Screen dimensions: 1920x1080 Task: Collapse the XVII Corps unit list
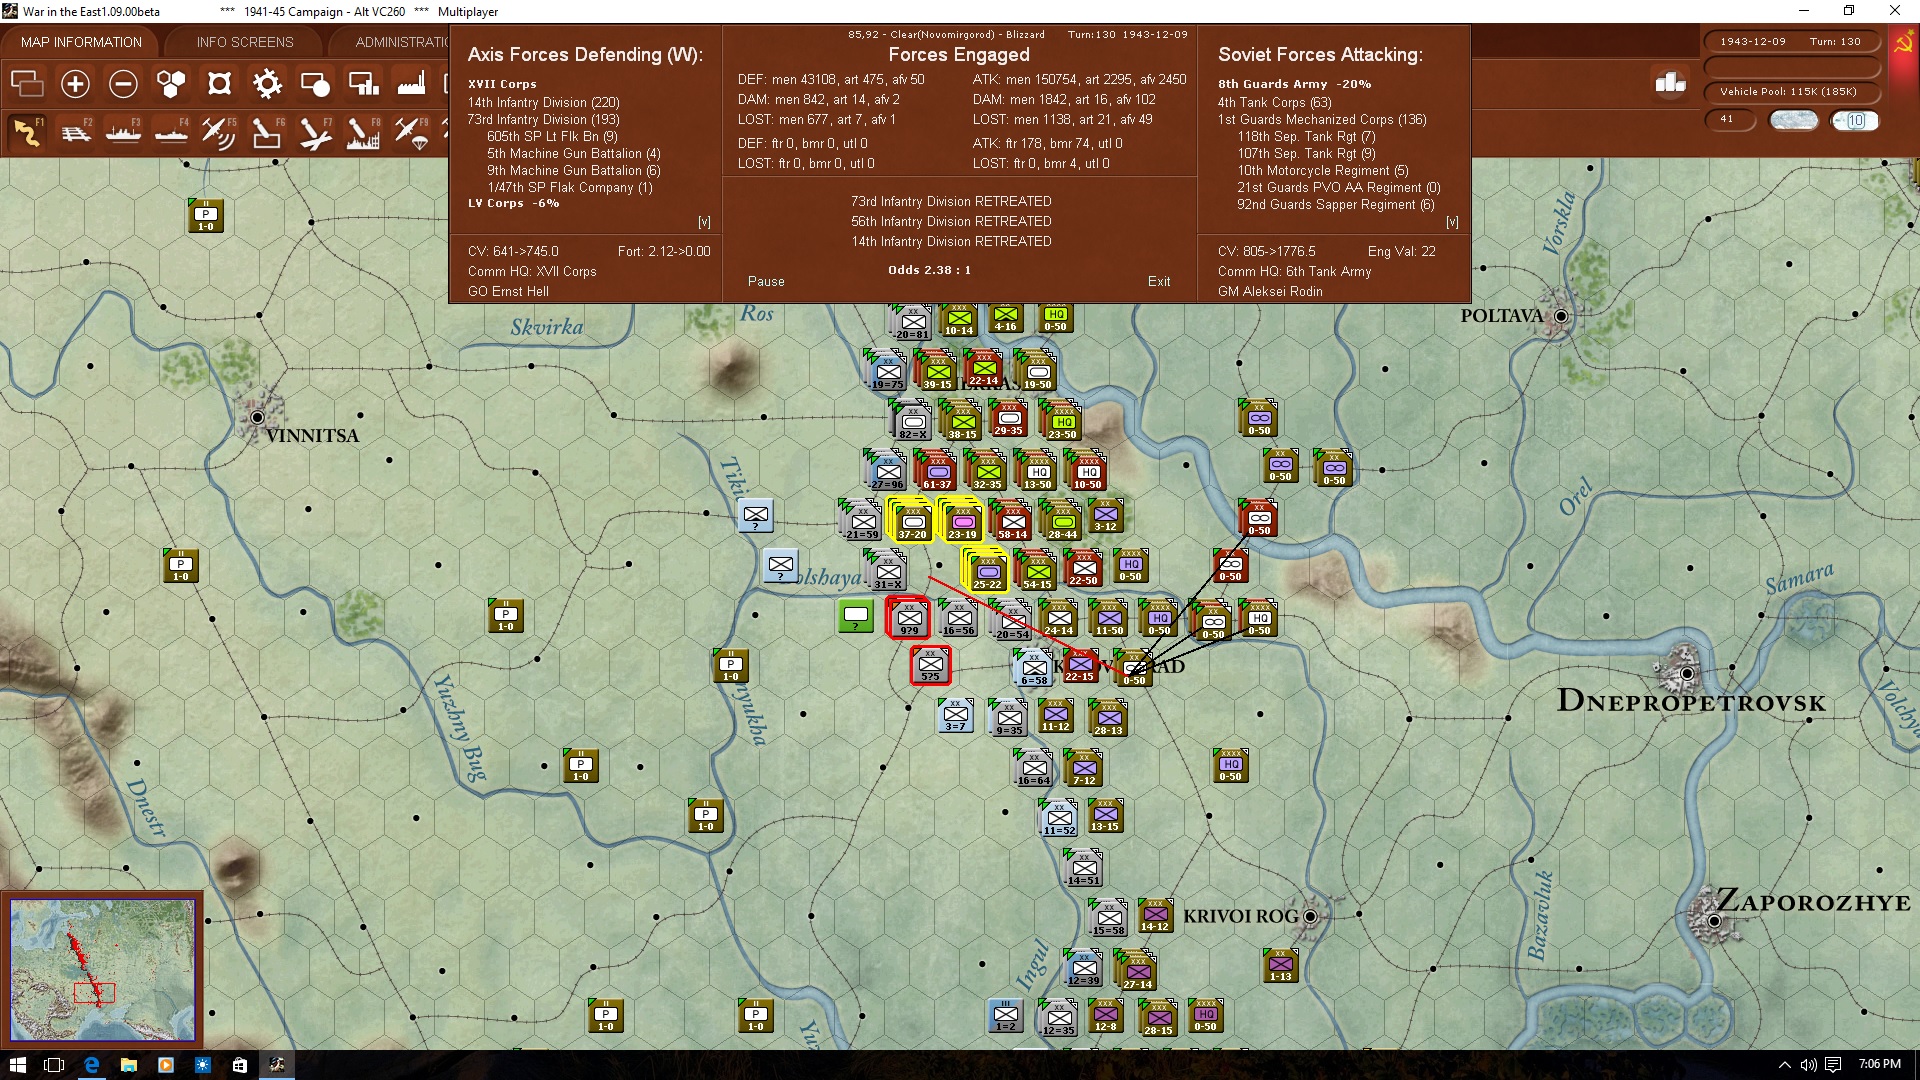[502, 84]
